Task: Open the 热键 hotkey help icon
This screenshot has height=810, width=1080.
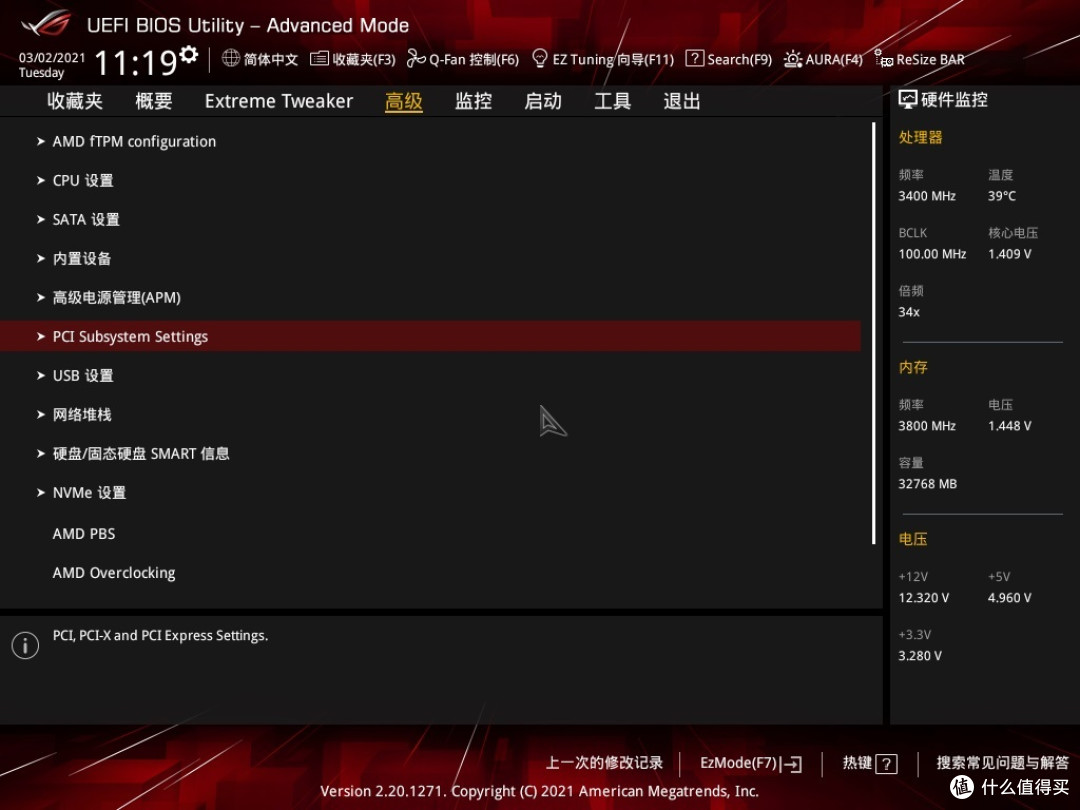Action: pyautogui.click(x=869, y=763)
